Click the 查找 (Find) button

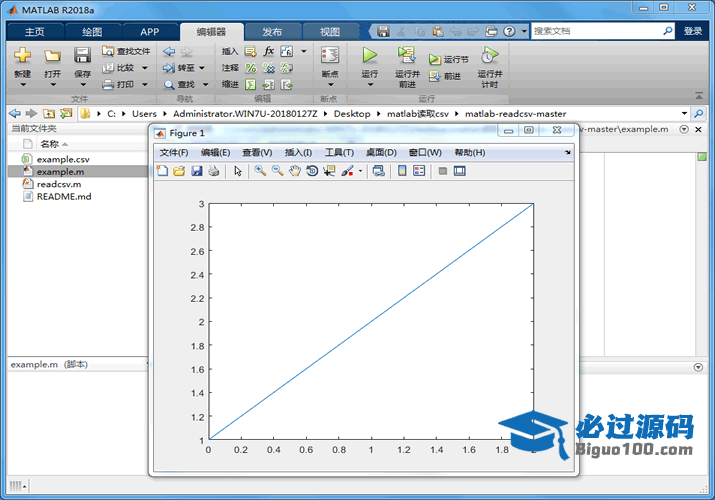179,84
